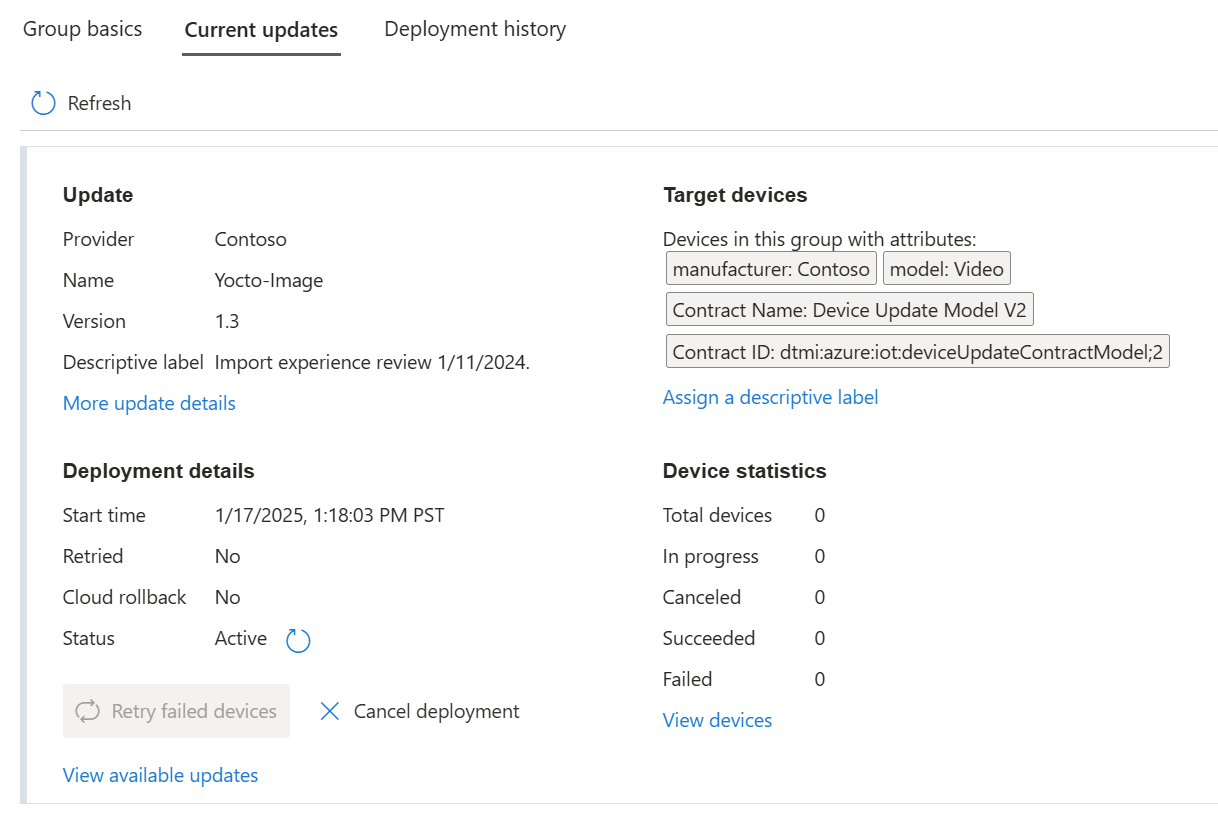Click the Start time value text
Image resolution: width=1218 pixels, height=825 pixels.
point(329,515)
